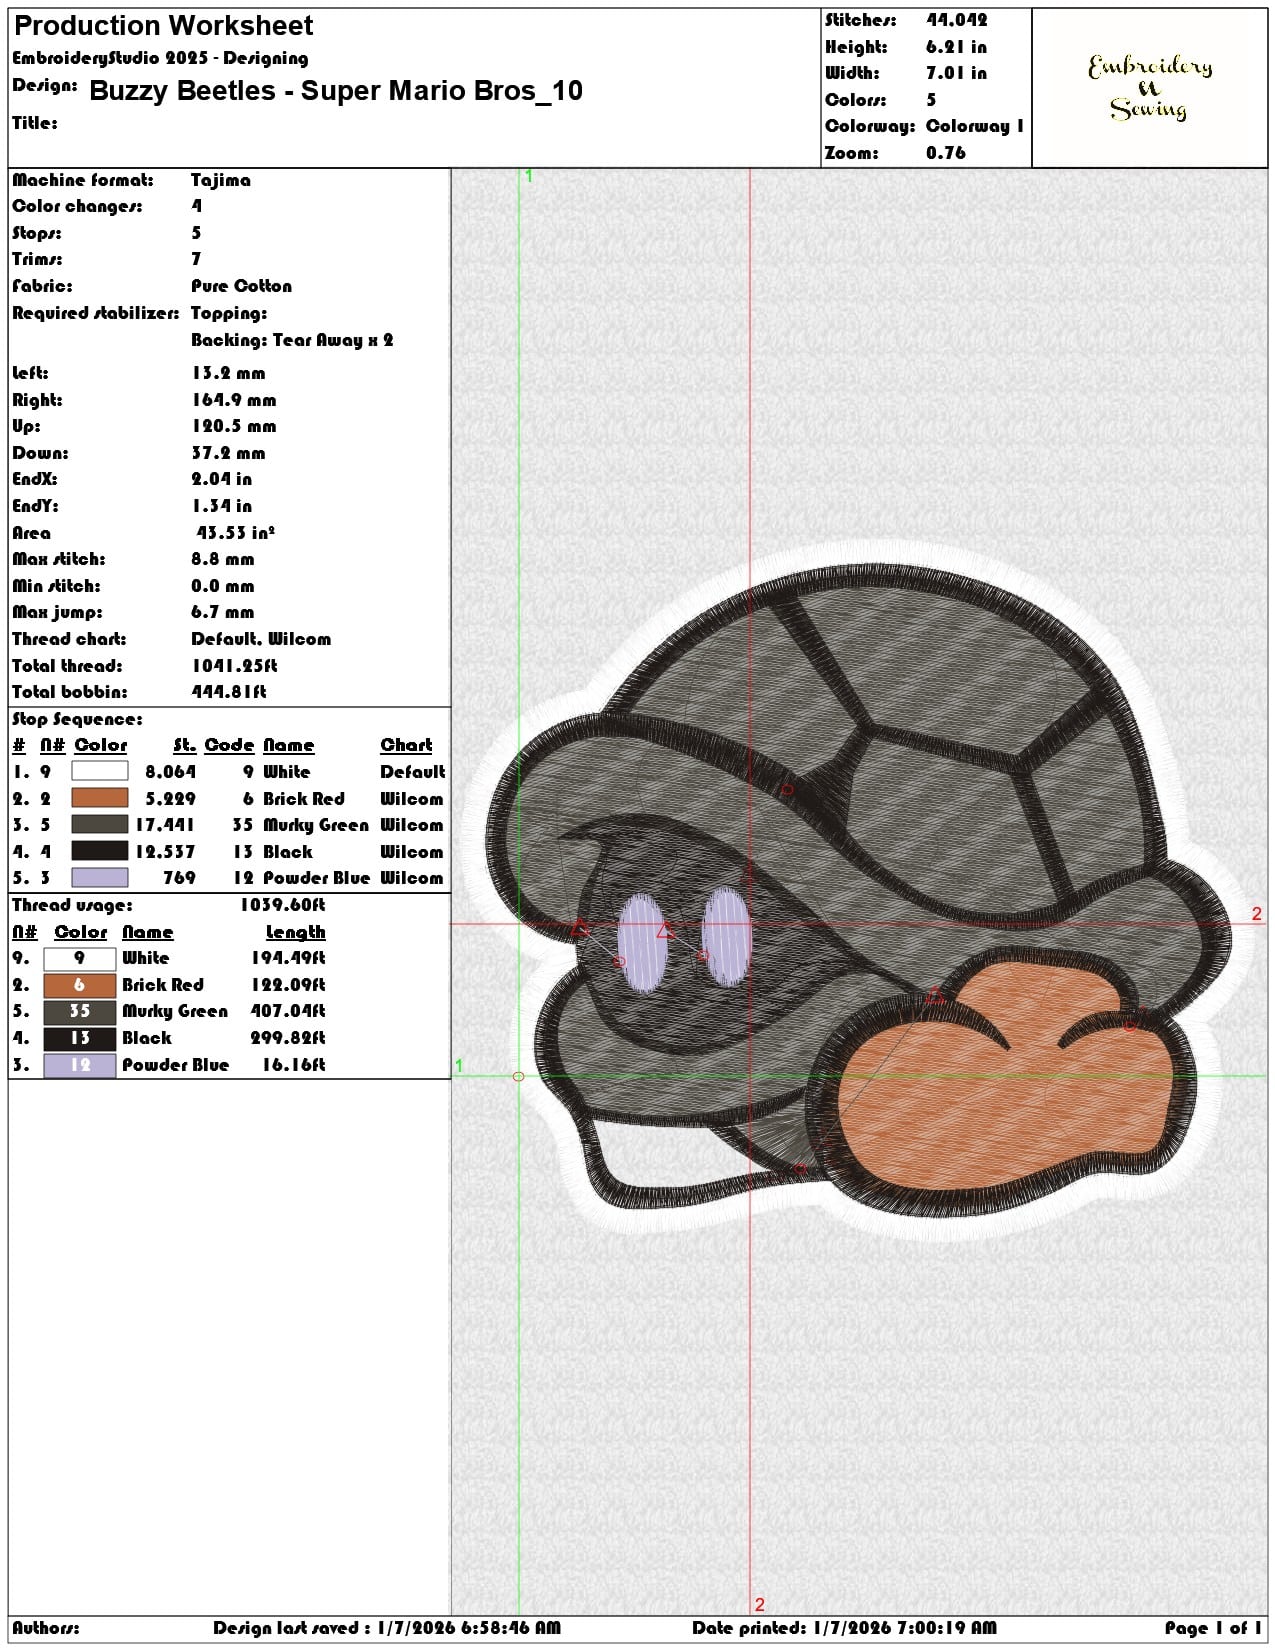Click the Murky Green length 407.04ft
Image resolution: width=1275 pixels, height=1650 pixels.
(288, 1011)
